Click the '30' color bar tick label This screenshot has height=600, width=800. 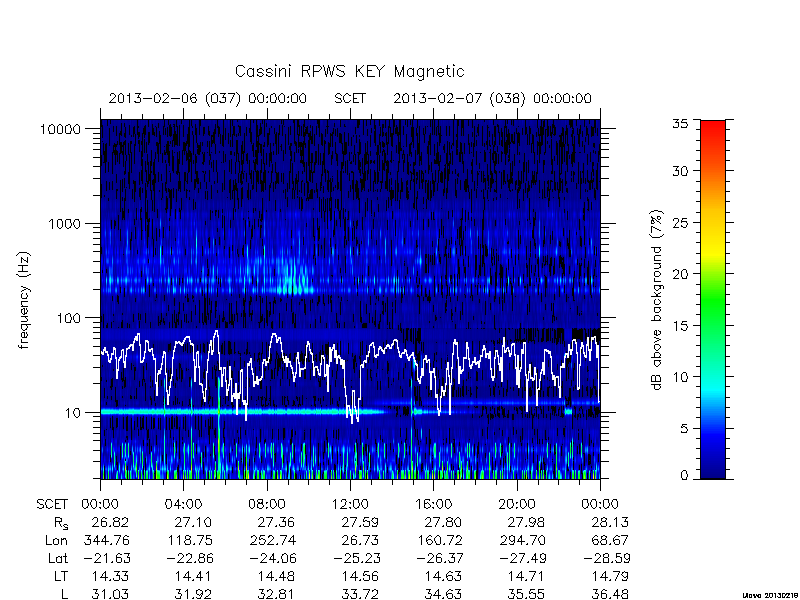[x=680, y=171]
